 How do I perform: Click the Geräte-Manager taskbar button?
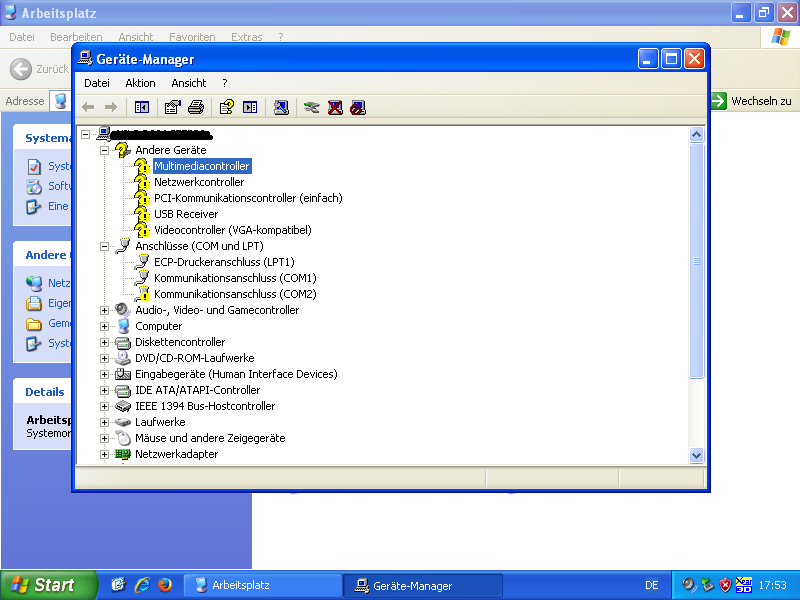pyautogui.click(x=423, y=585)
